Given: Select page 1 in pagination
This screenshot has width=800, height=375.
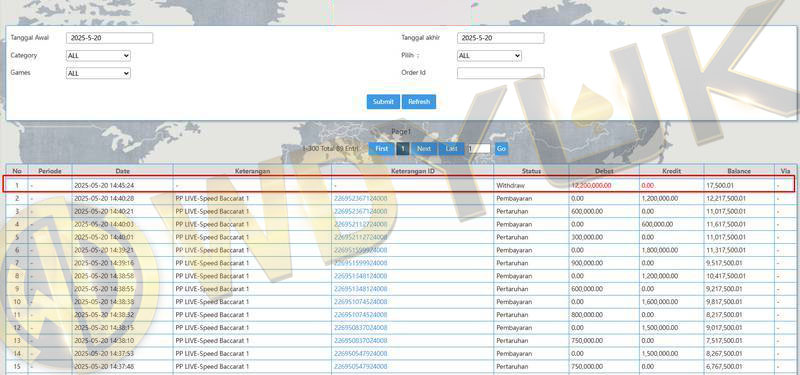Looking at the screenshot, I should pyautogui.click(x=403, y=148).
